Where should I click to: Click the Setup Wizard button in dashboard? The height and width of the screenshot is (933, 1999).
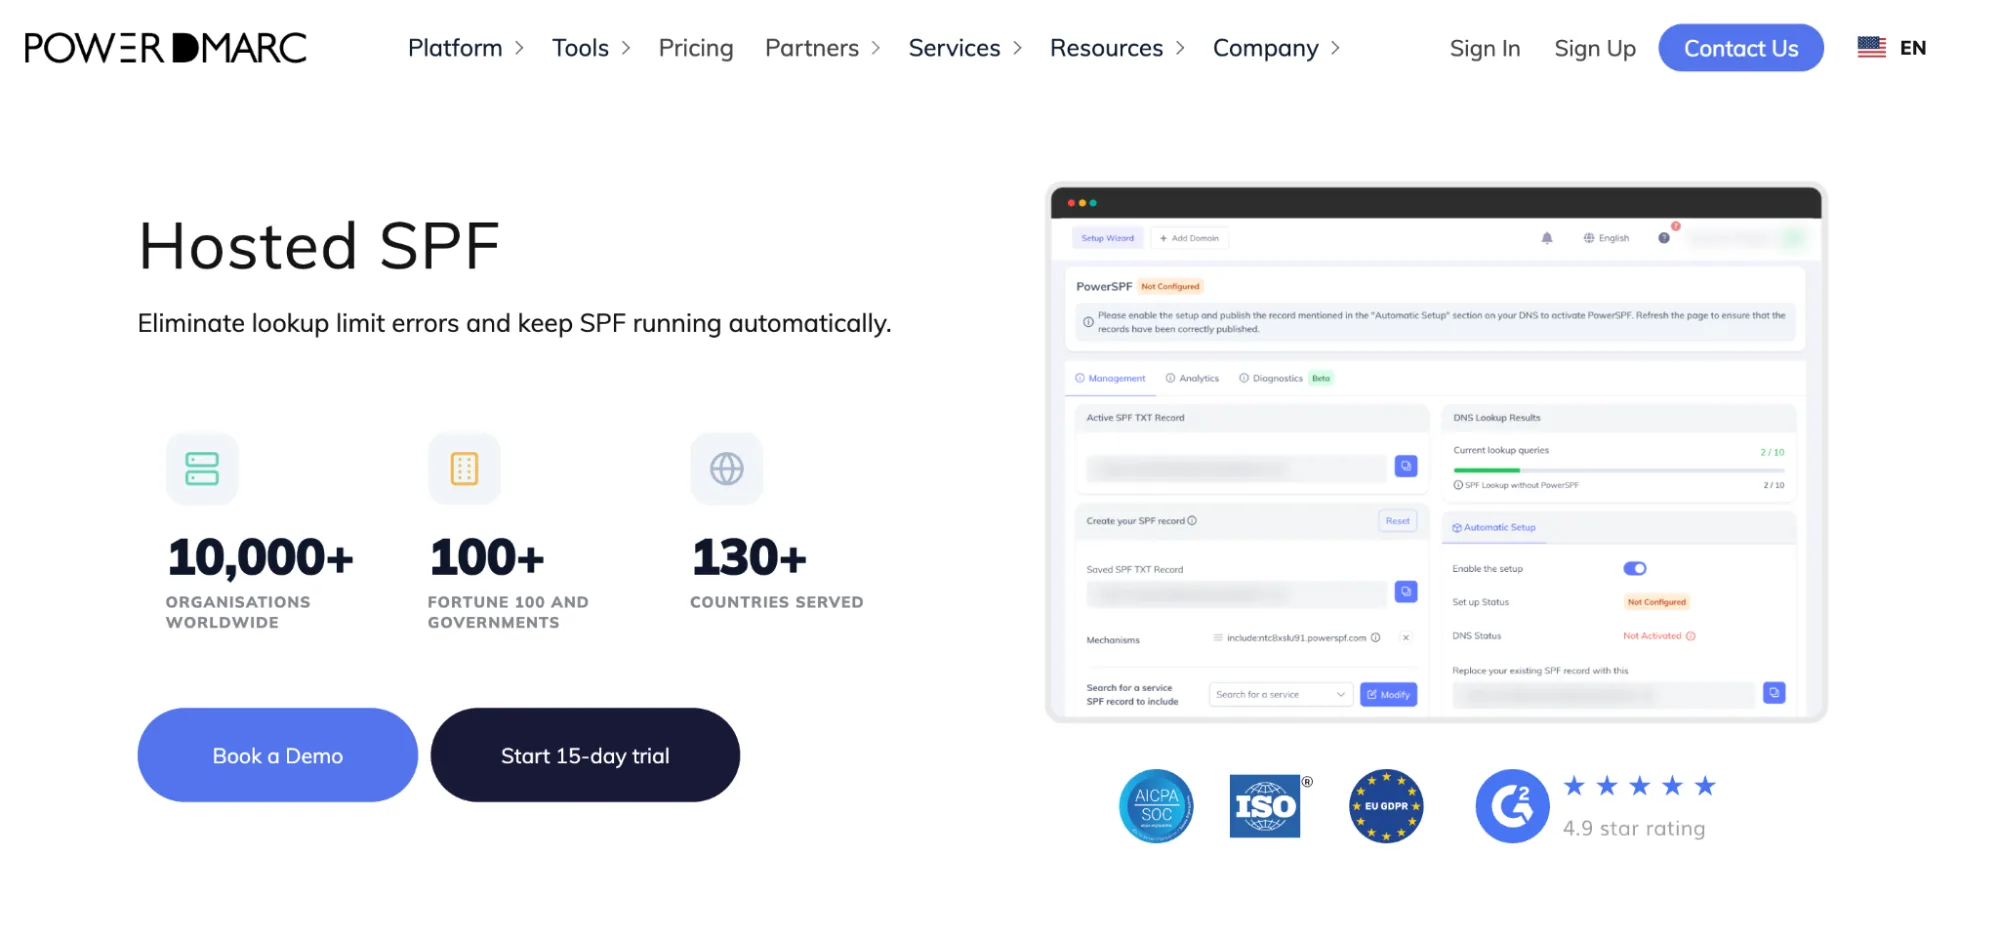click(1108, 238)
